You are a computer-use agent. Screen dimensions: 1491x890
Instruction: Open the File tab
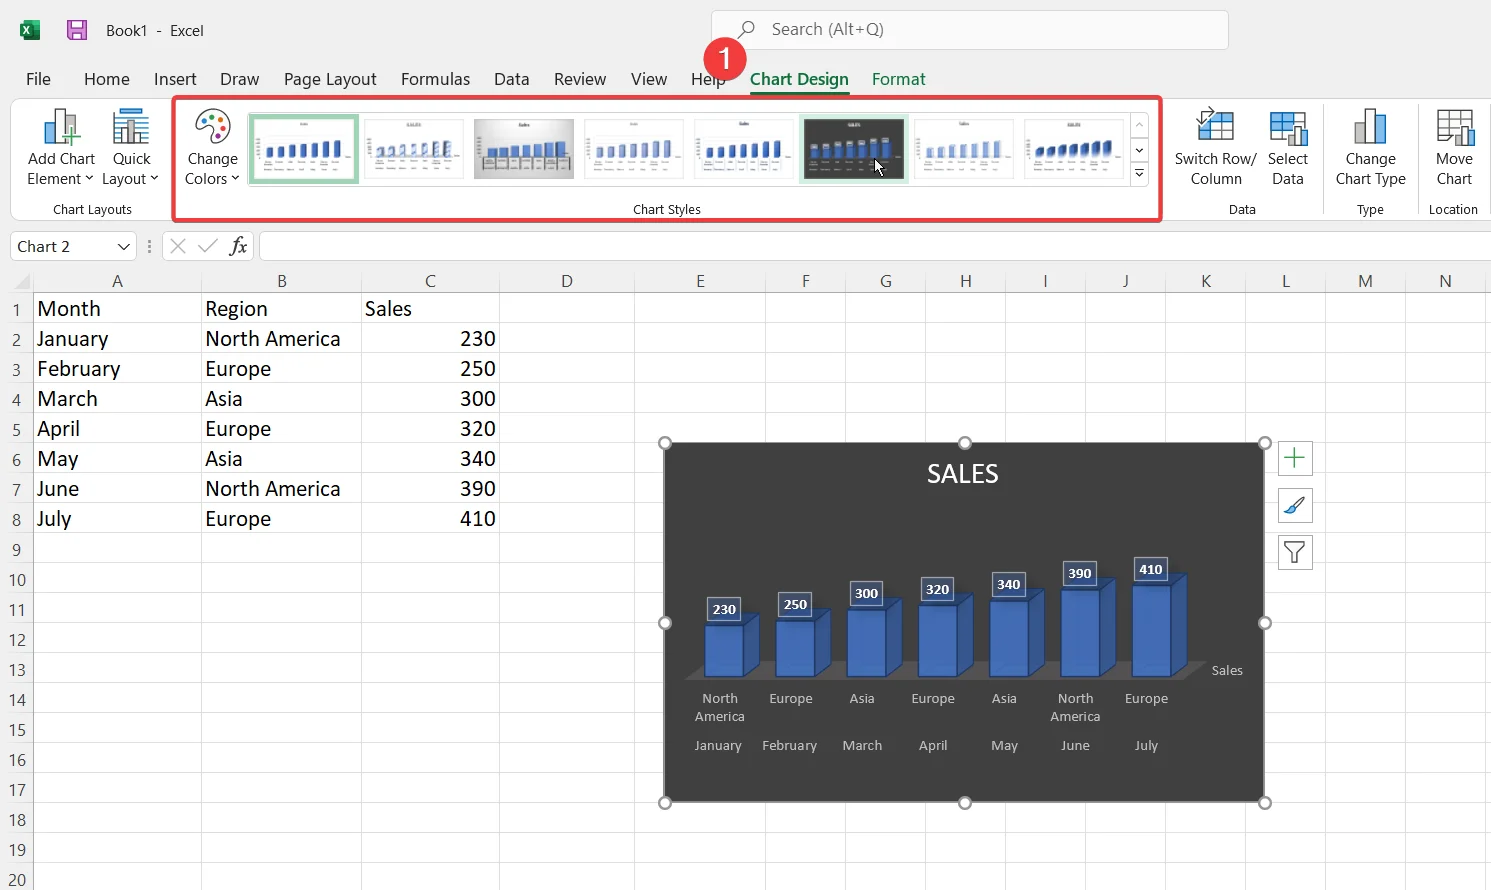click(38, 79)
